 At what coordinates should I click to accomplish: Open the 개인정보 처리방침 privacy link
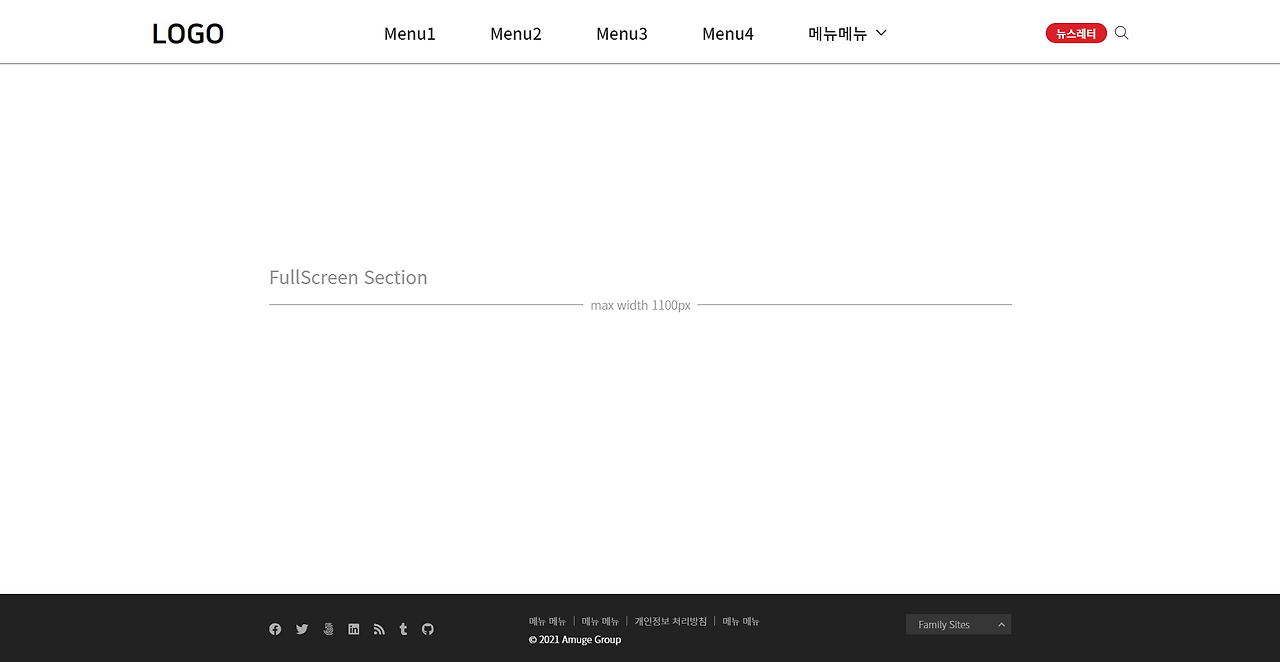pyautogui.click(x=669, y=620)
